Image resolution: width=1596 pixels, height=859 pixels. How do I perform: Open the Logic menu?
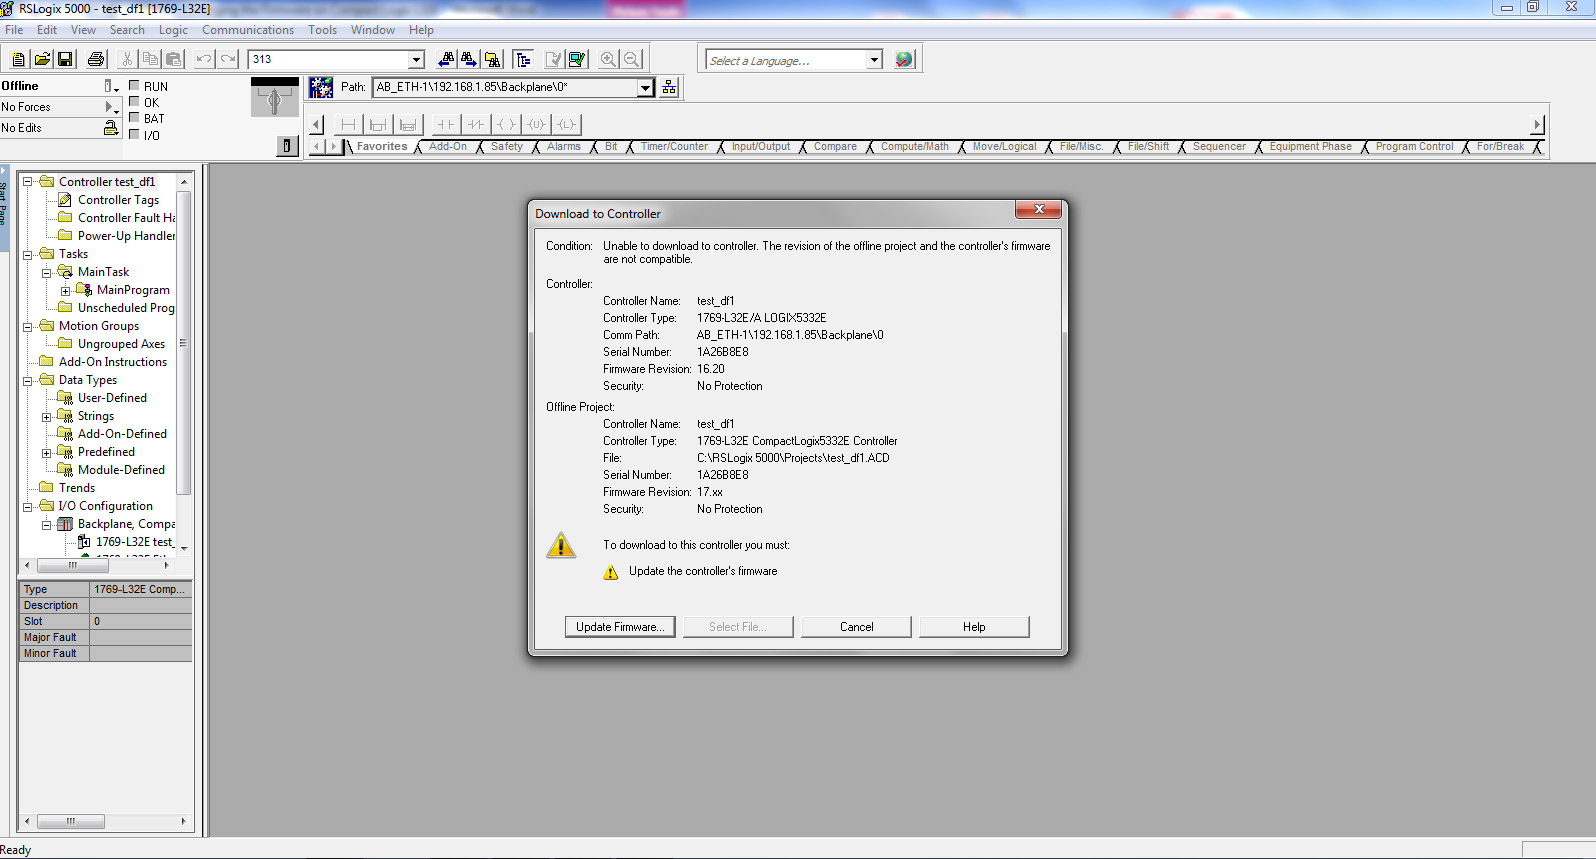pos(173,30)
